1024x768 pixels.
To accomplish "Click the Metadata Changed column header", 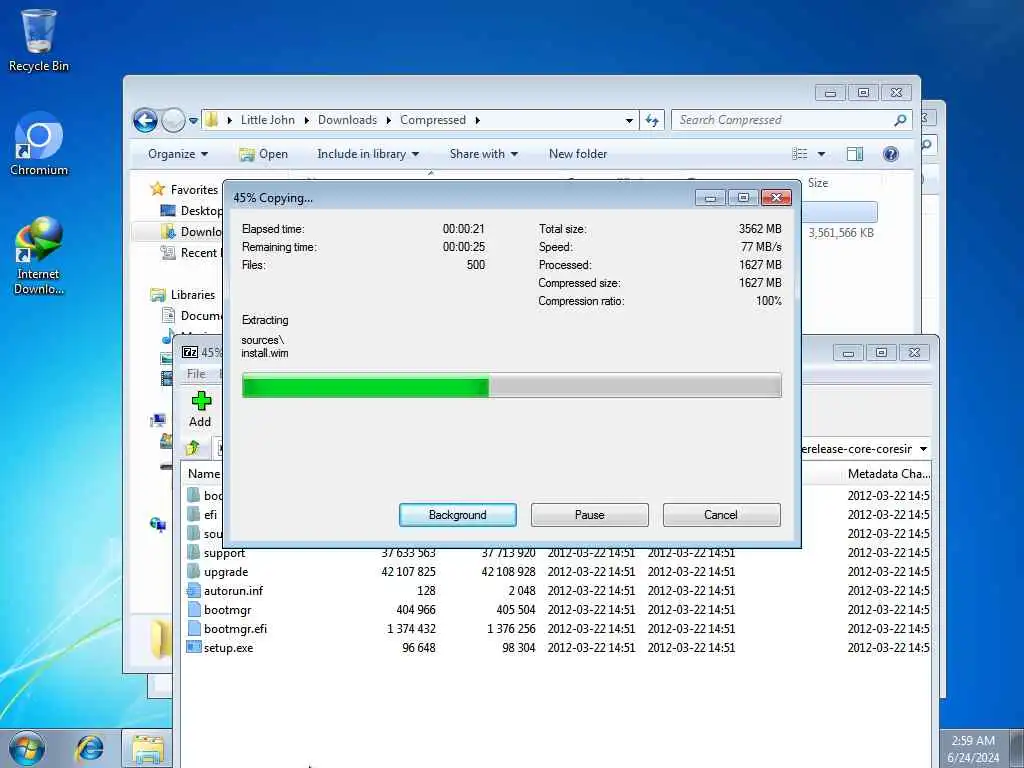I will point(888,473).
